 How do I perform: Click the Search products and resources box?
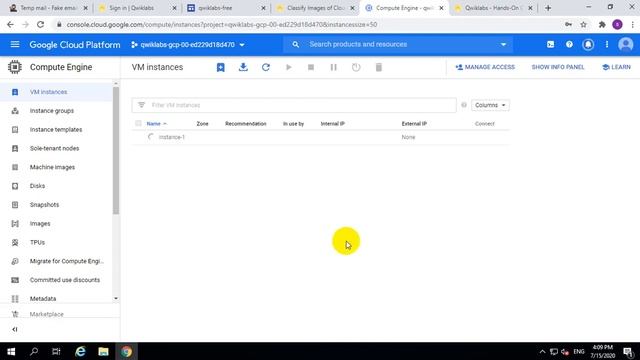(398, 44)
